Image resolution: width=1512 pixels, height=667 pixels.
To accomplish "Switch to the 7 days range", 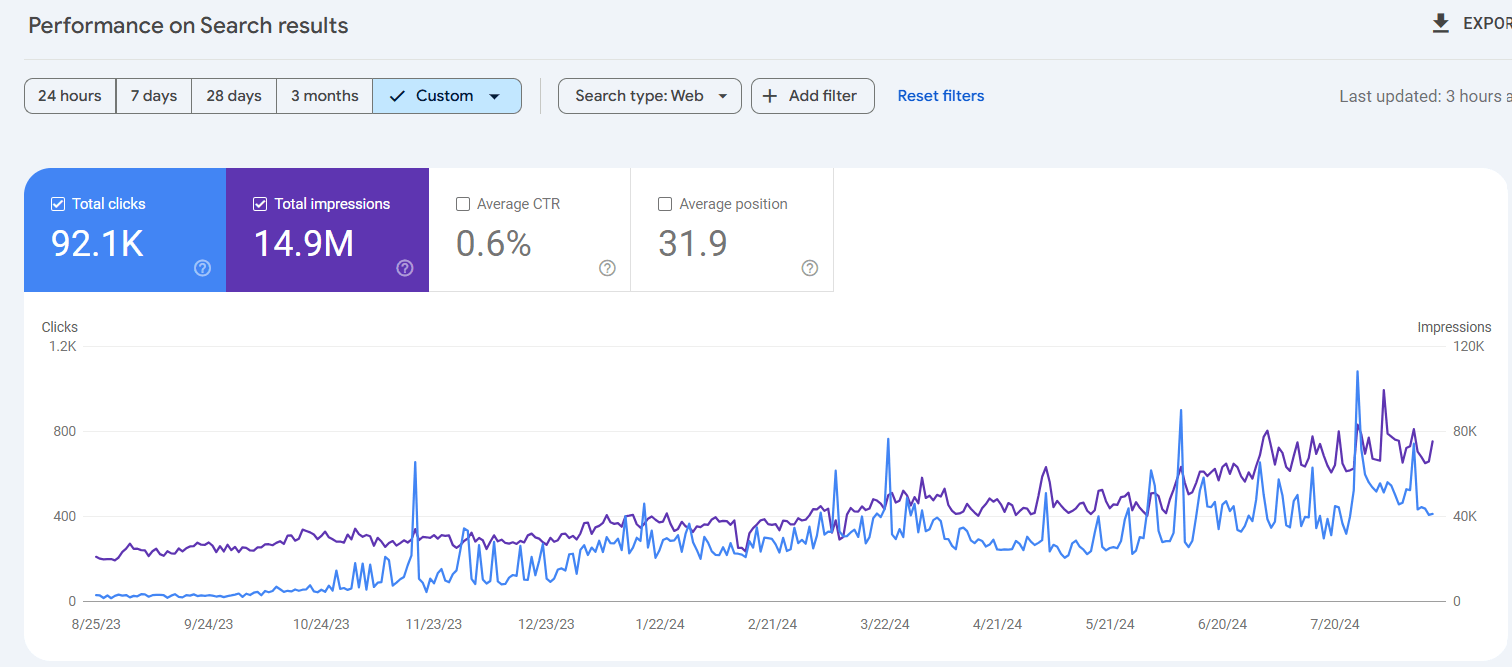I will pyautogui.click(x=154, y=96).
